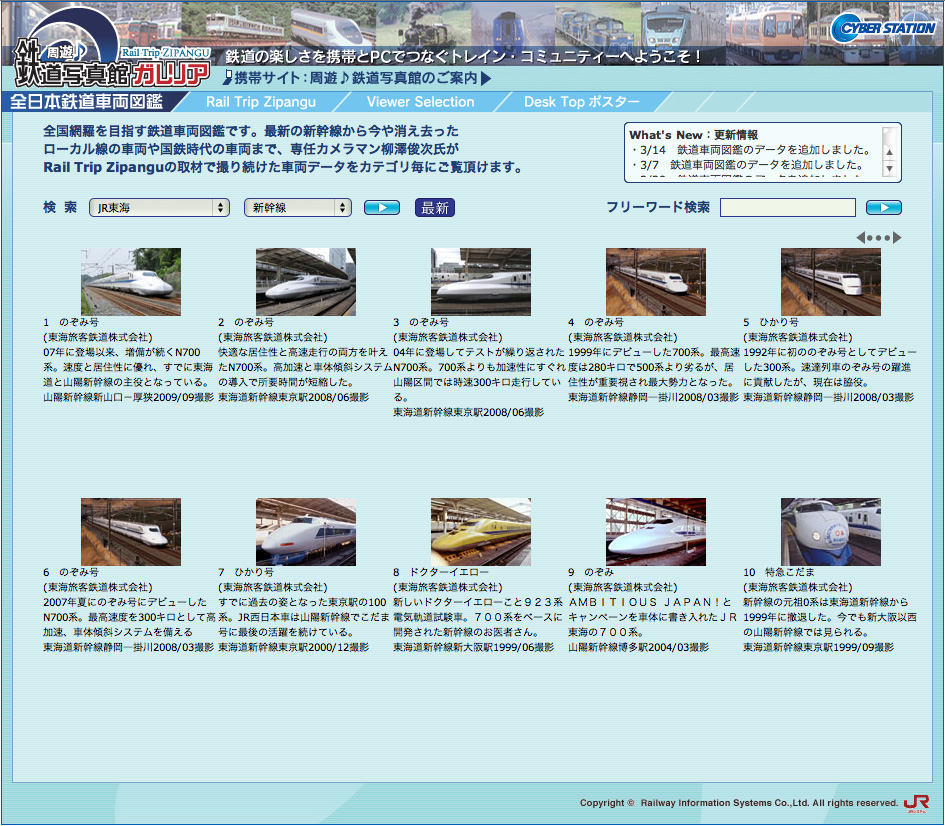Click the Cyber Station logo
This screenshot has height=826, width=945.
tap(883, 28)
